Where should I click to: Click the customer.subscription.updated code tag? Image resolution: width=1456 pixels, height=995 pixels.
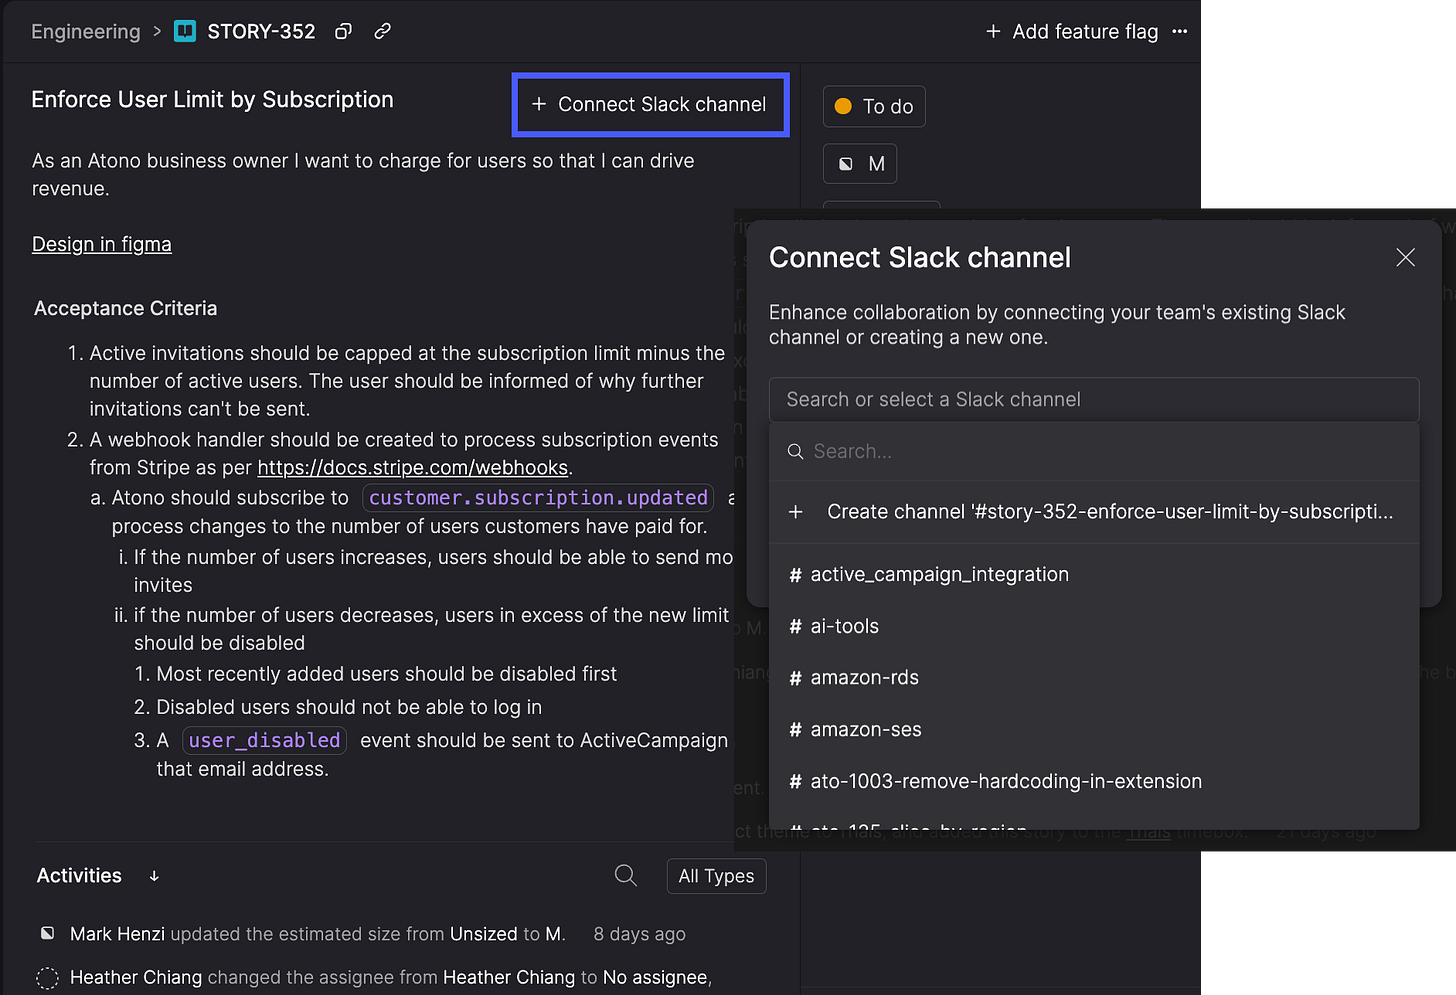(538, 497)
